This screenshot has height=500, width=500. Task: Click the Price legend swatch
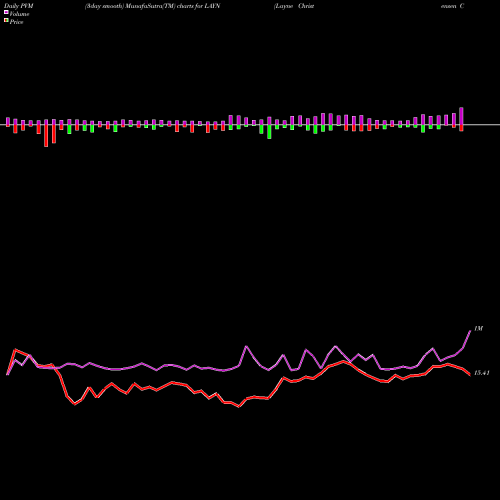[6, 21]
